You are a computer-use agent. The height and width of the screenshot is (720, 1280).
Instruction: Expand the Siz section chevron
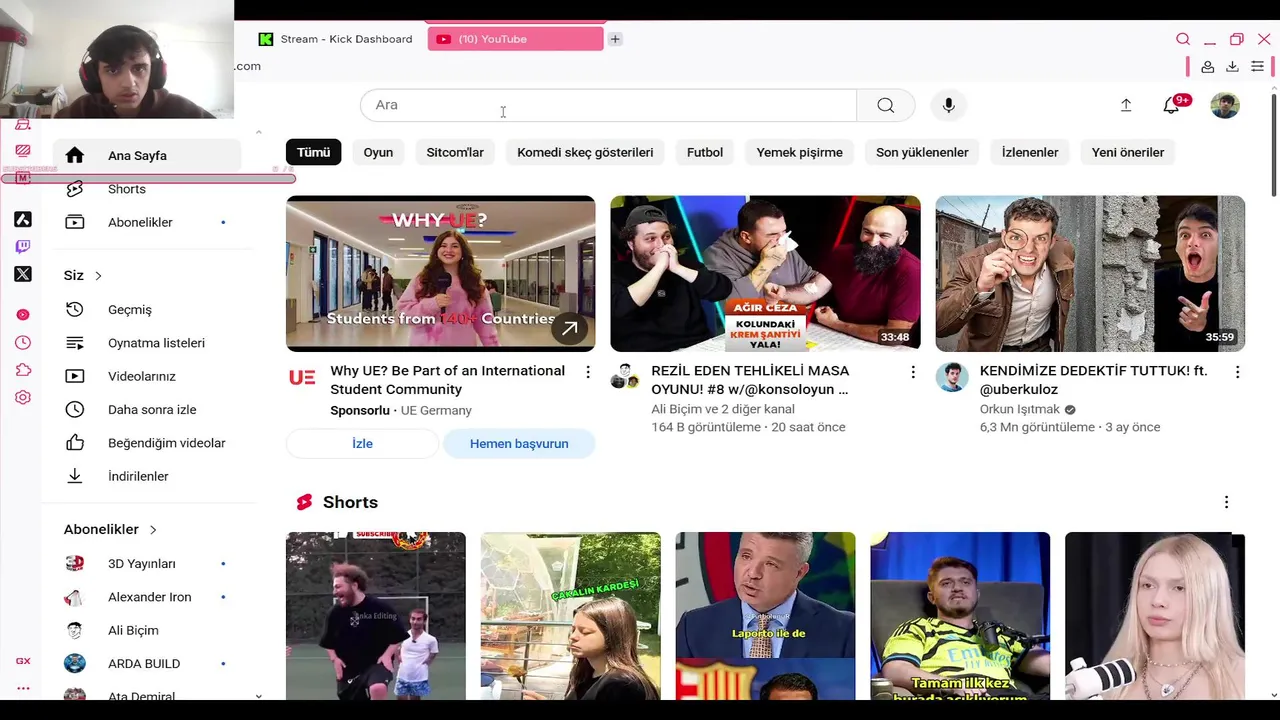click(x=98, y=276)
